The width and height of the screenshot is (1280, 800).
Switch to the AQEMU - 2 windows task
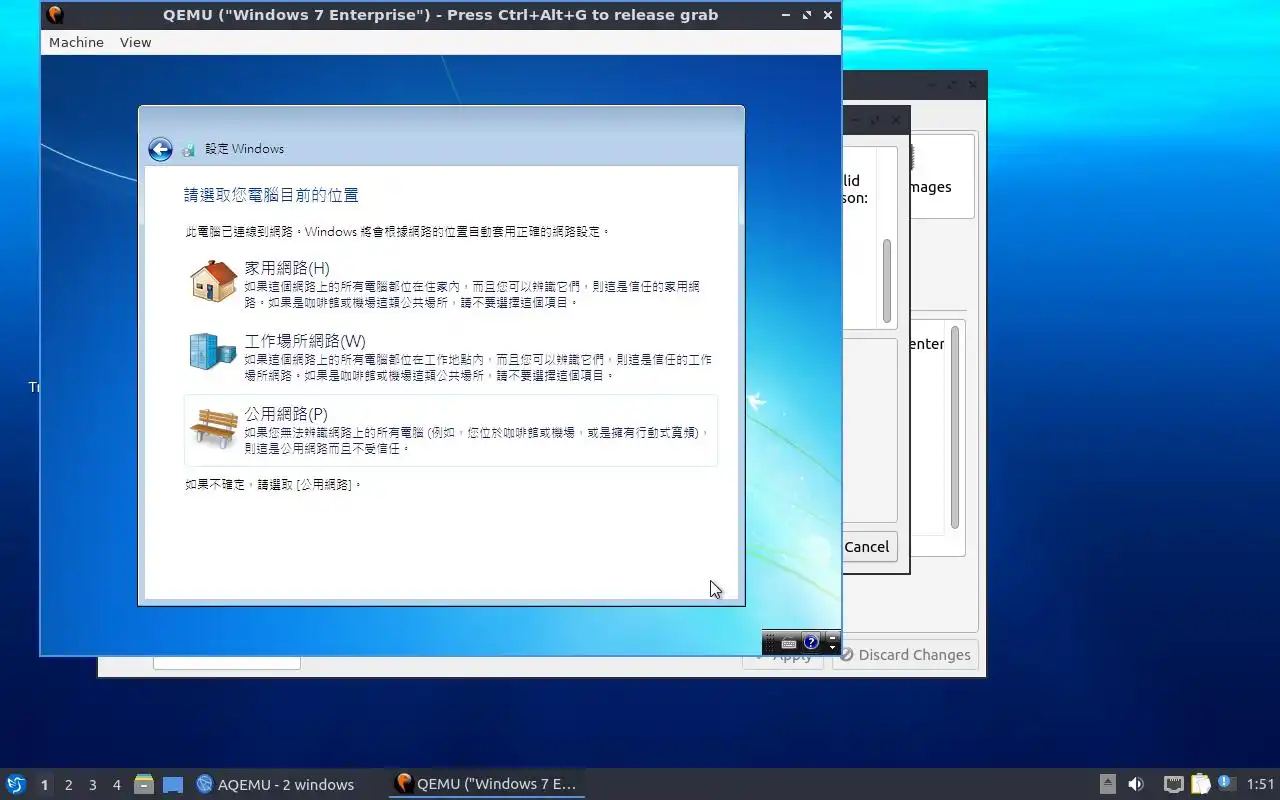click(x=275, y=784)
